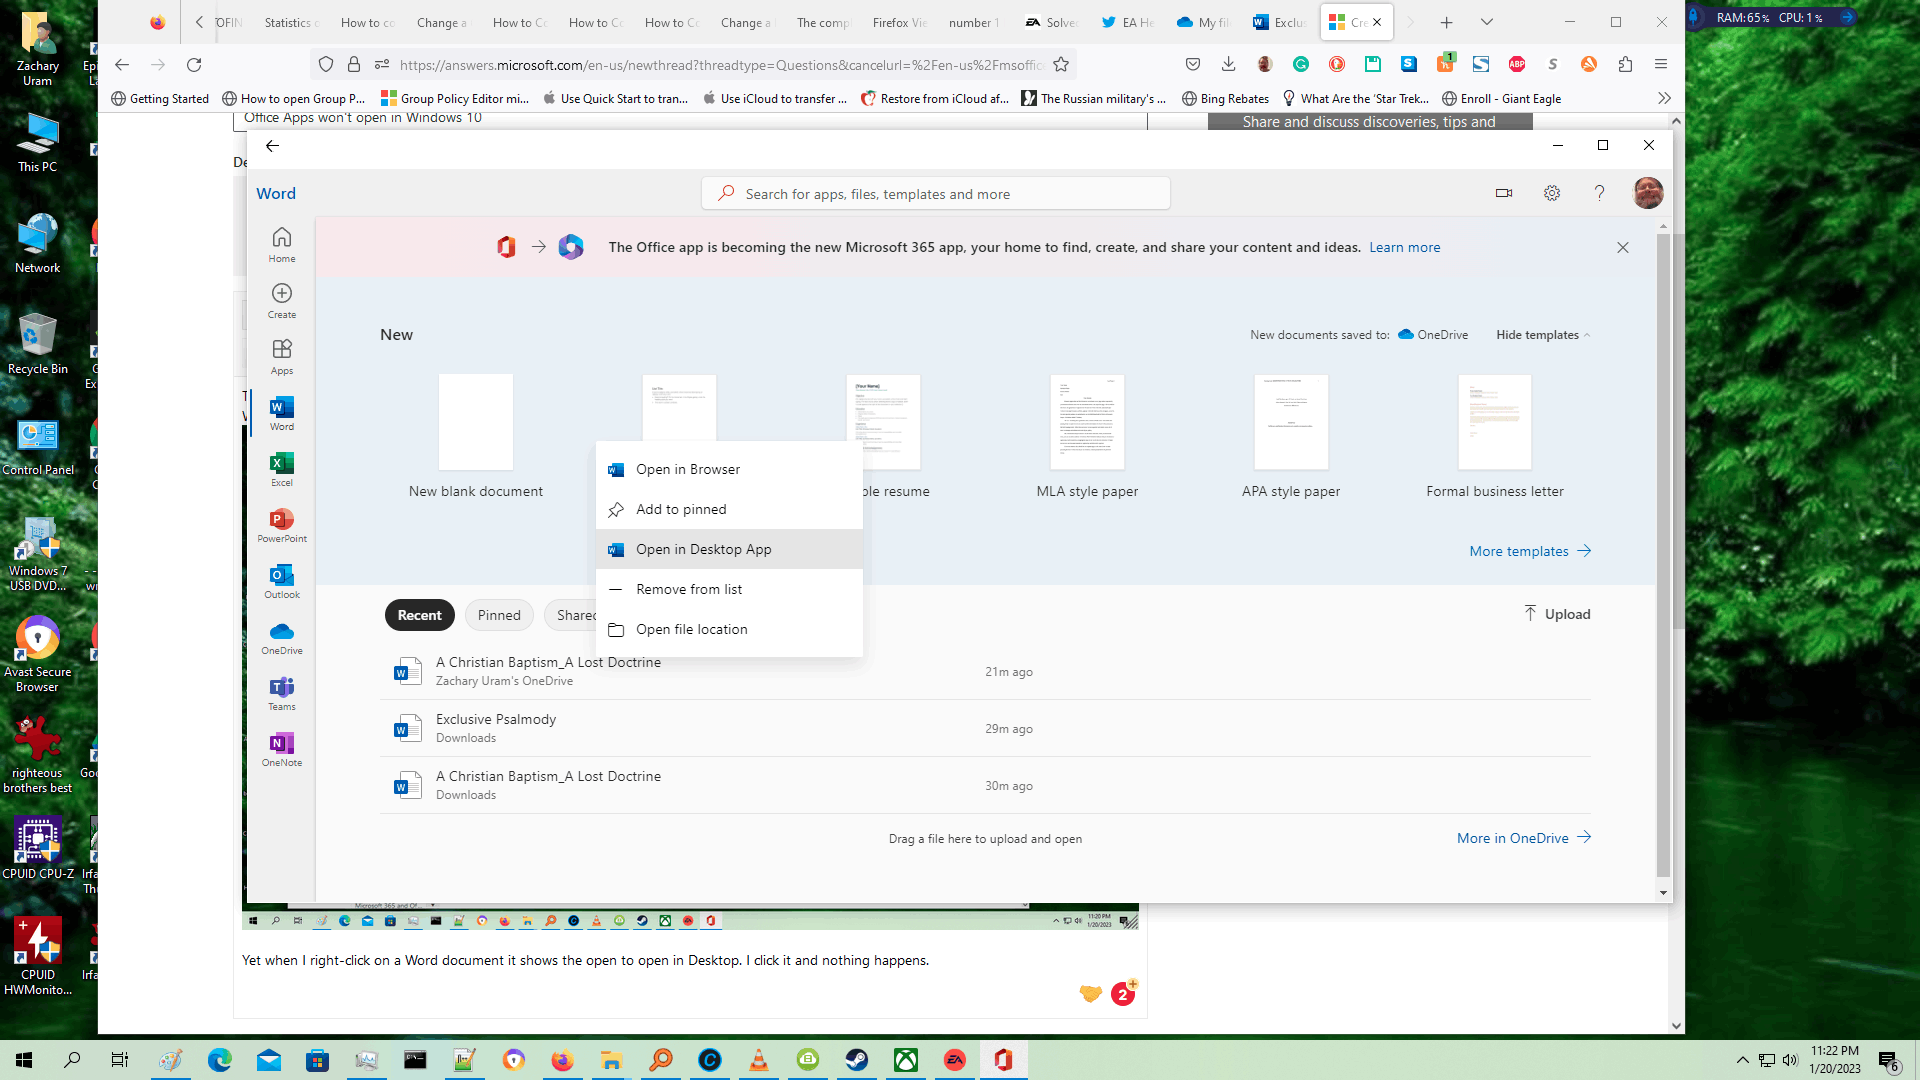Click the Upload button
Image resolution: width=1920 pixels, height=1080 pixels.
point(1557,614)
